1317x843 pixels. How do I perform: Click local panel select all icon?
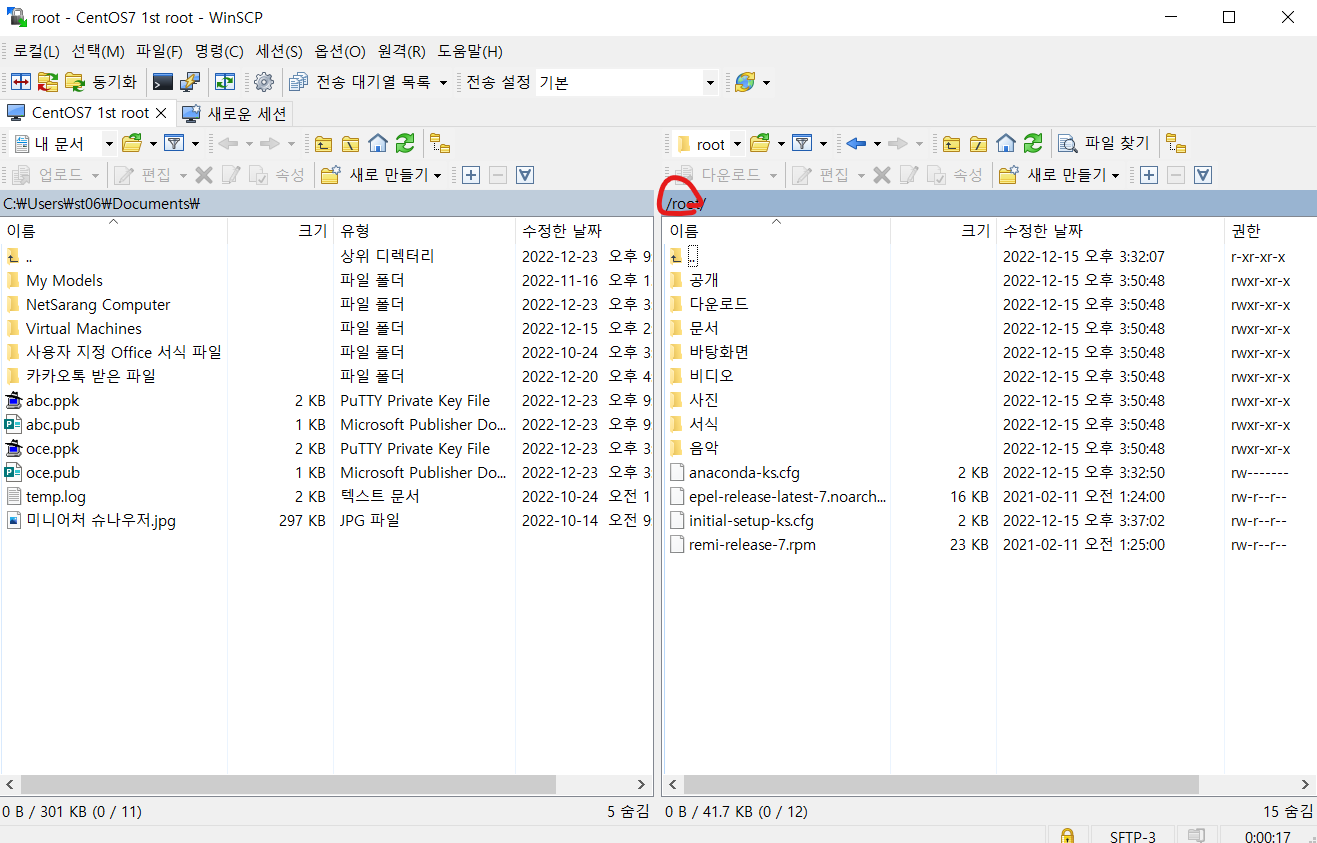click(525, 175)
